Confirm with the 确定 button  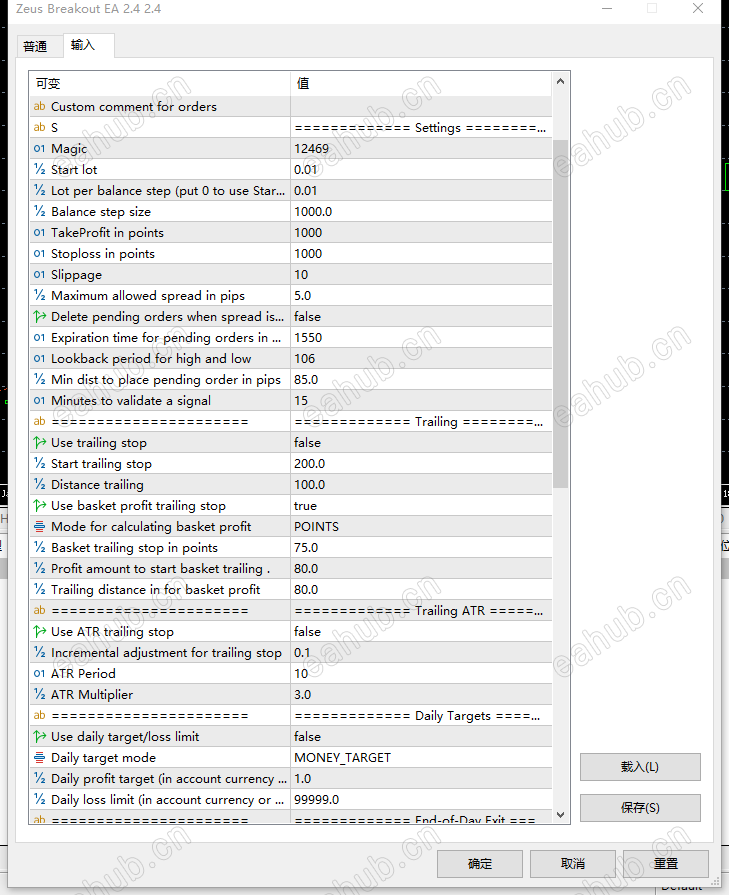tap(480, 864)
